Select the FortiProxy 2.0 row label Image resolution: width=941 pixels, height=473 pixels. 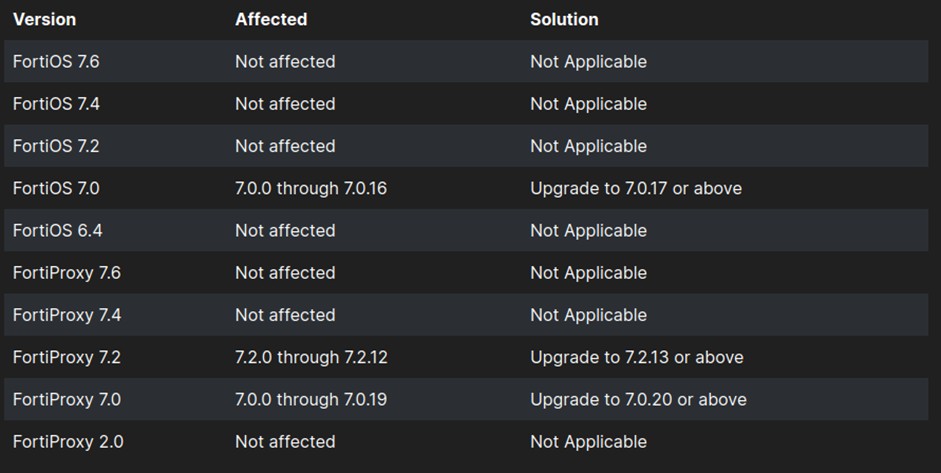pos(67,441)
